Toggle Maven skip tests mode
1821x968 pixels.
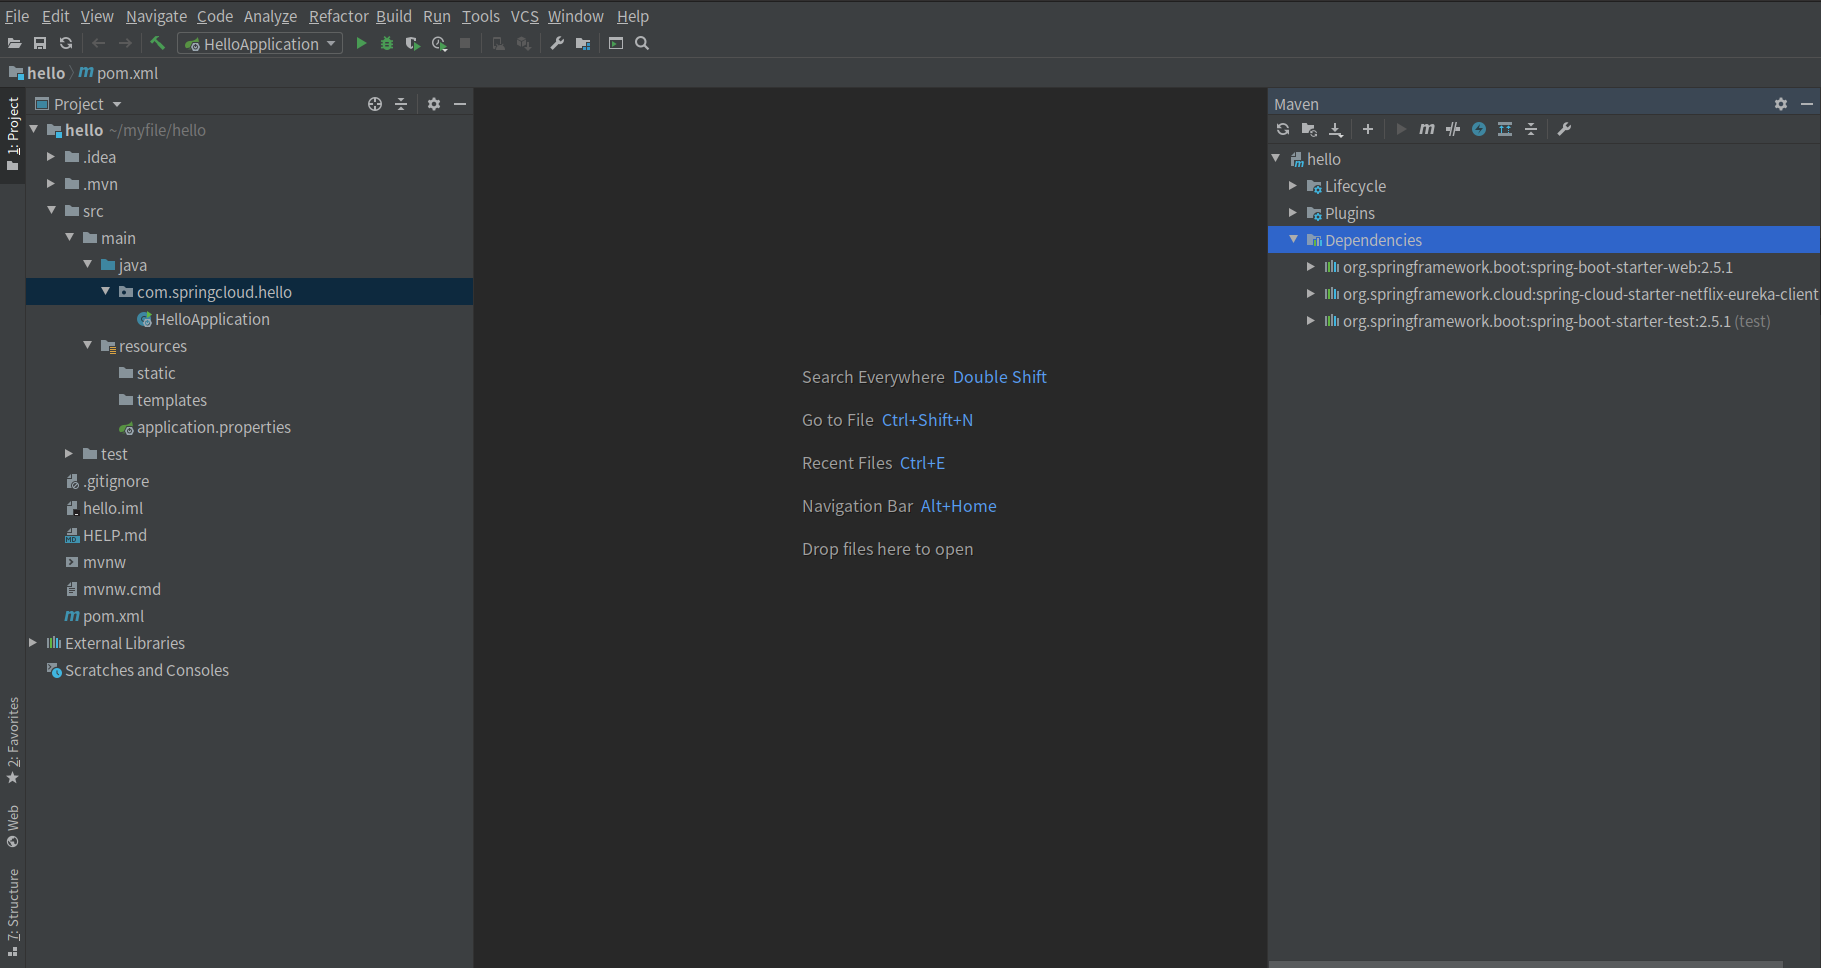point(1479,129)
